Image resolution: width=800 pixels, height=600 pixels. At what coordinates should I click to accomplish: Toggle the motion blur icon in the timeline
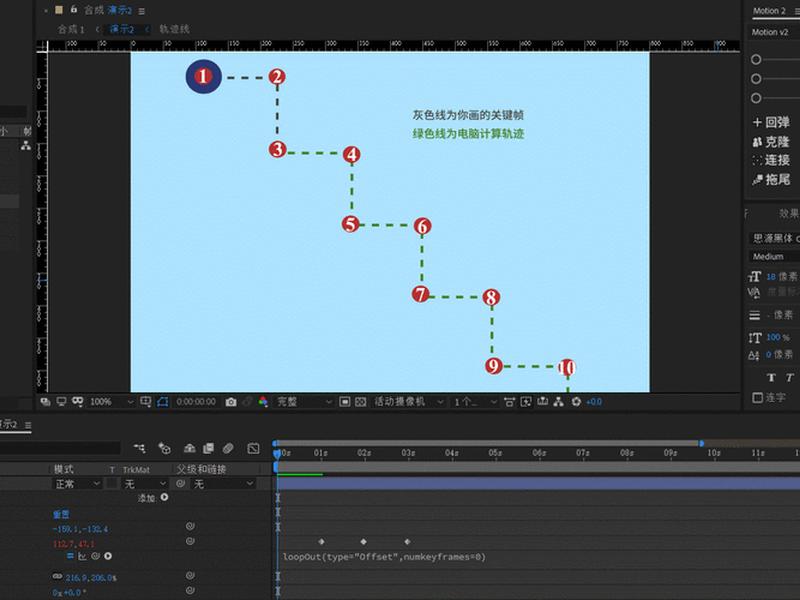228,448
